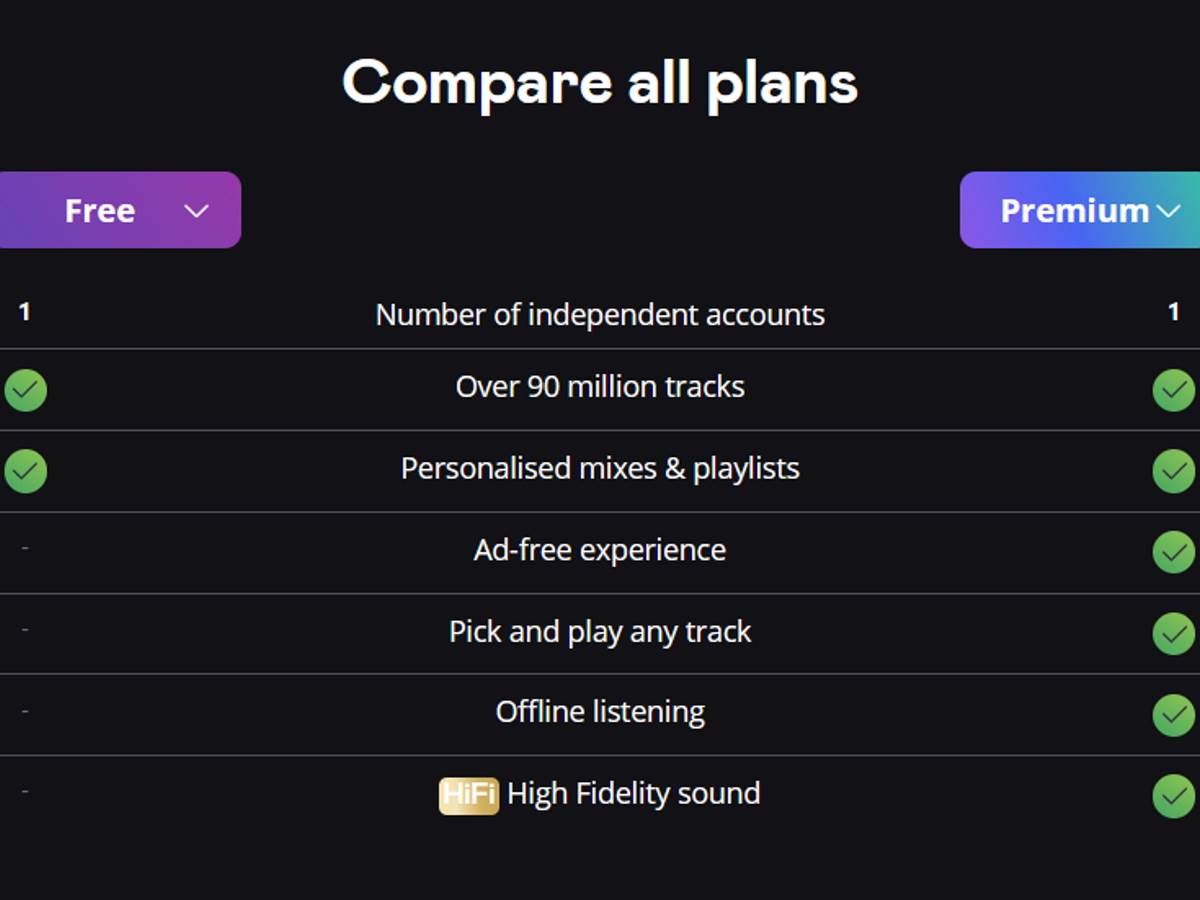Click the Number of independent accounts row label
The height and width of the screenshot is (900, 1200).
600,314
